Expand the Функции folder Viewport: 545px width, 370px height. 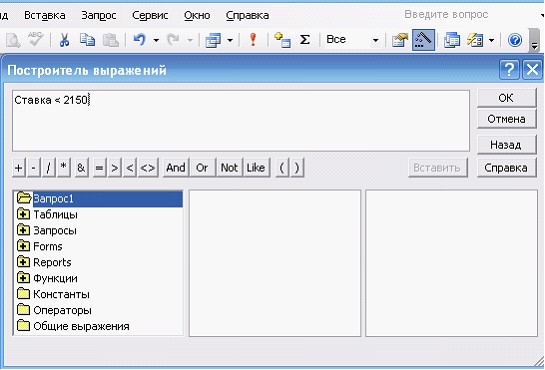pyautogui.click(x=23, y=278)
